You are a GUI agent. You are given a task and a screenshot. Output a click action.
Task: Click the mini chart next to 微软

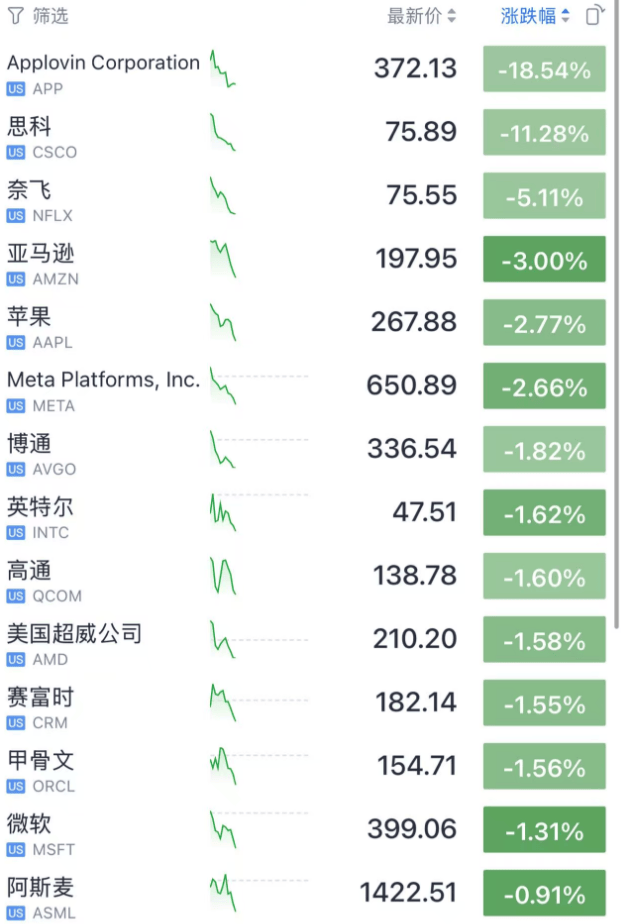tap(221, 829)
